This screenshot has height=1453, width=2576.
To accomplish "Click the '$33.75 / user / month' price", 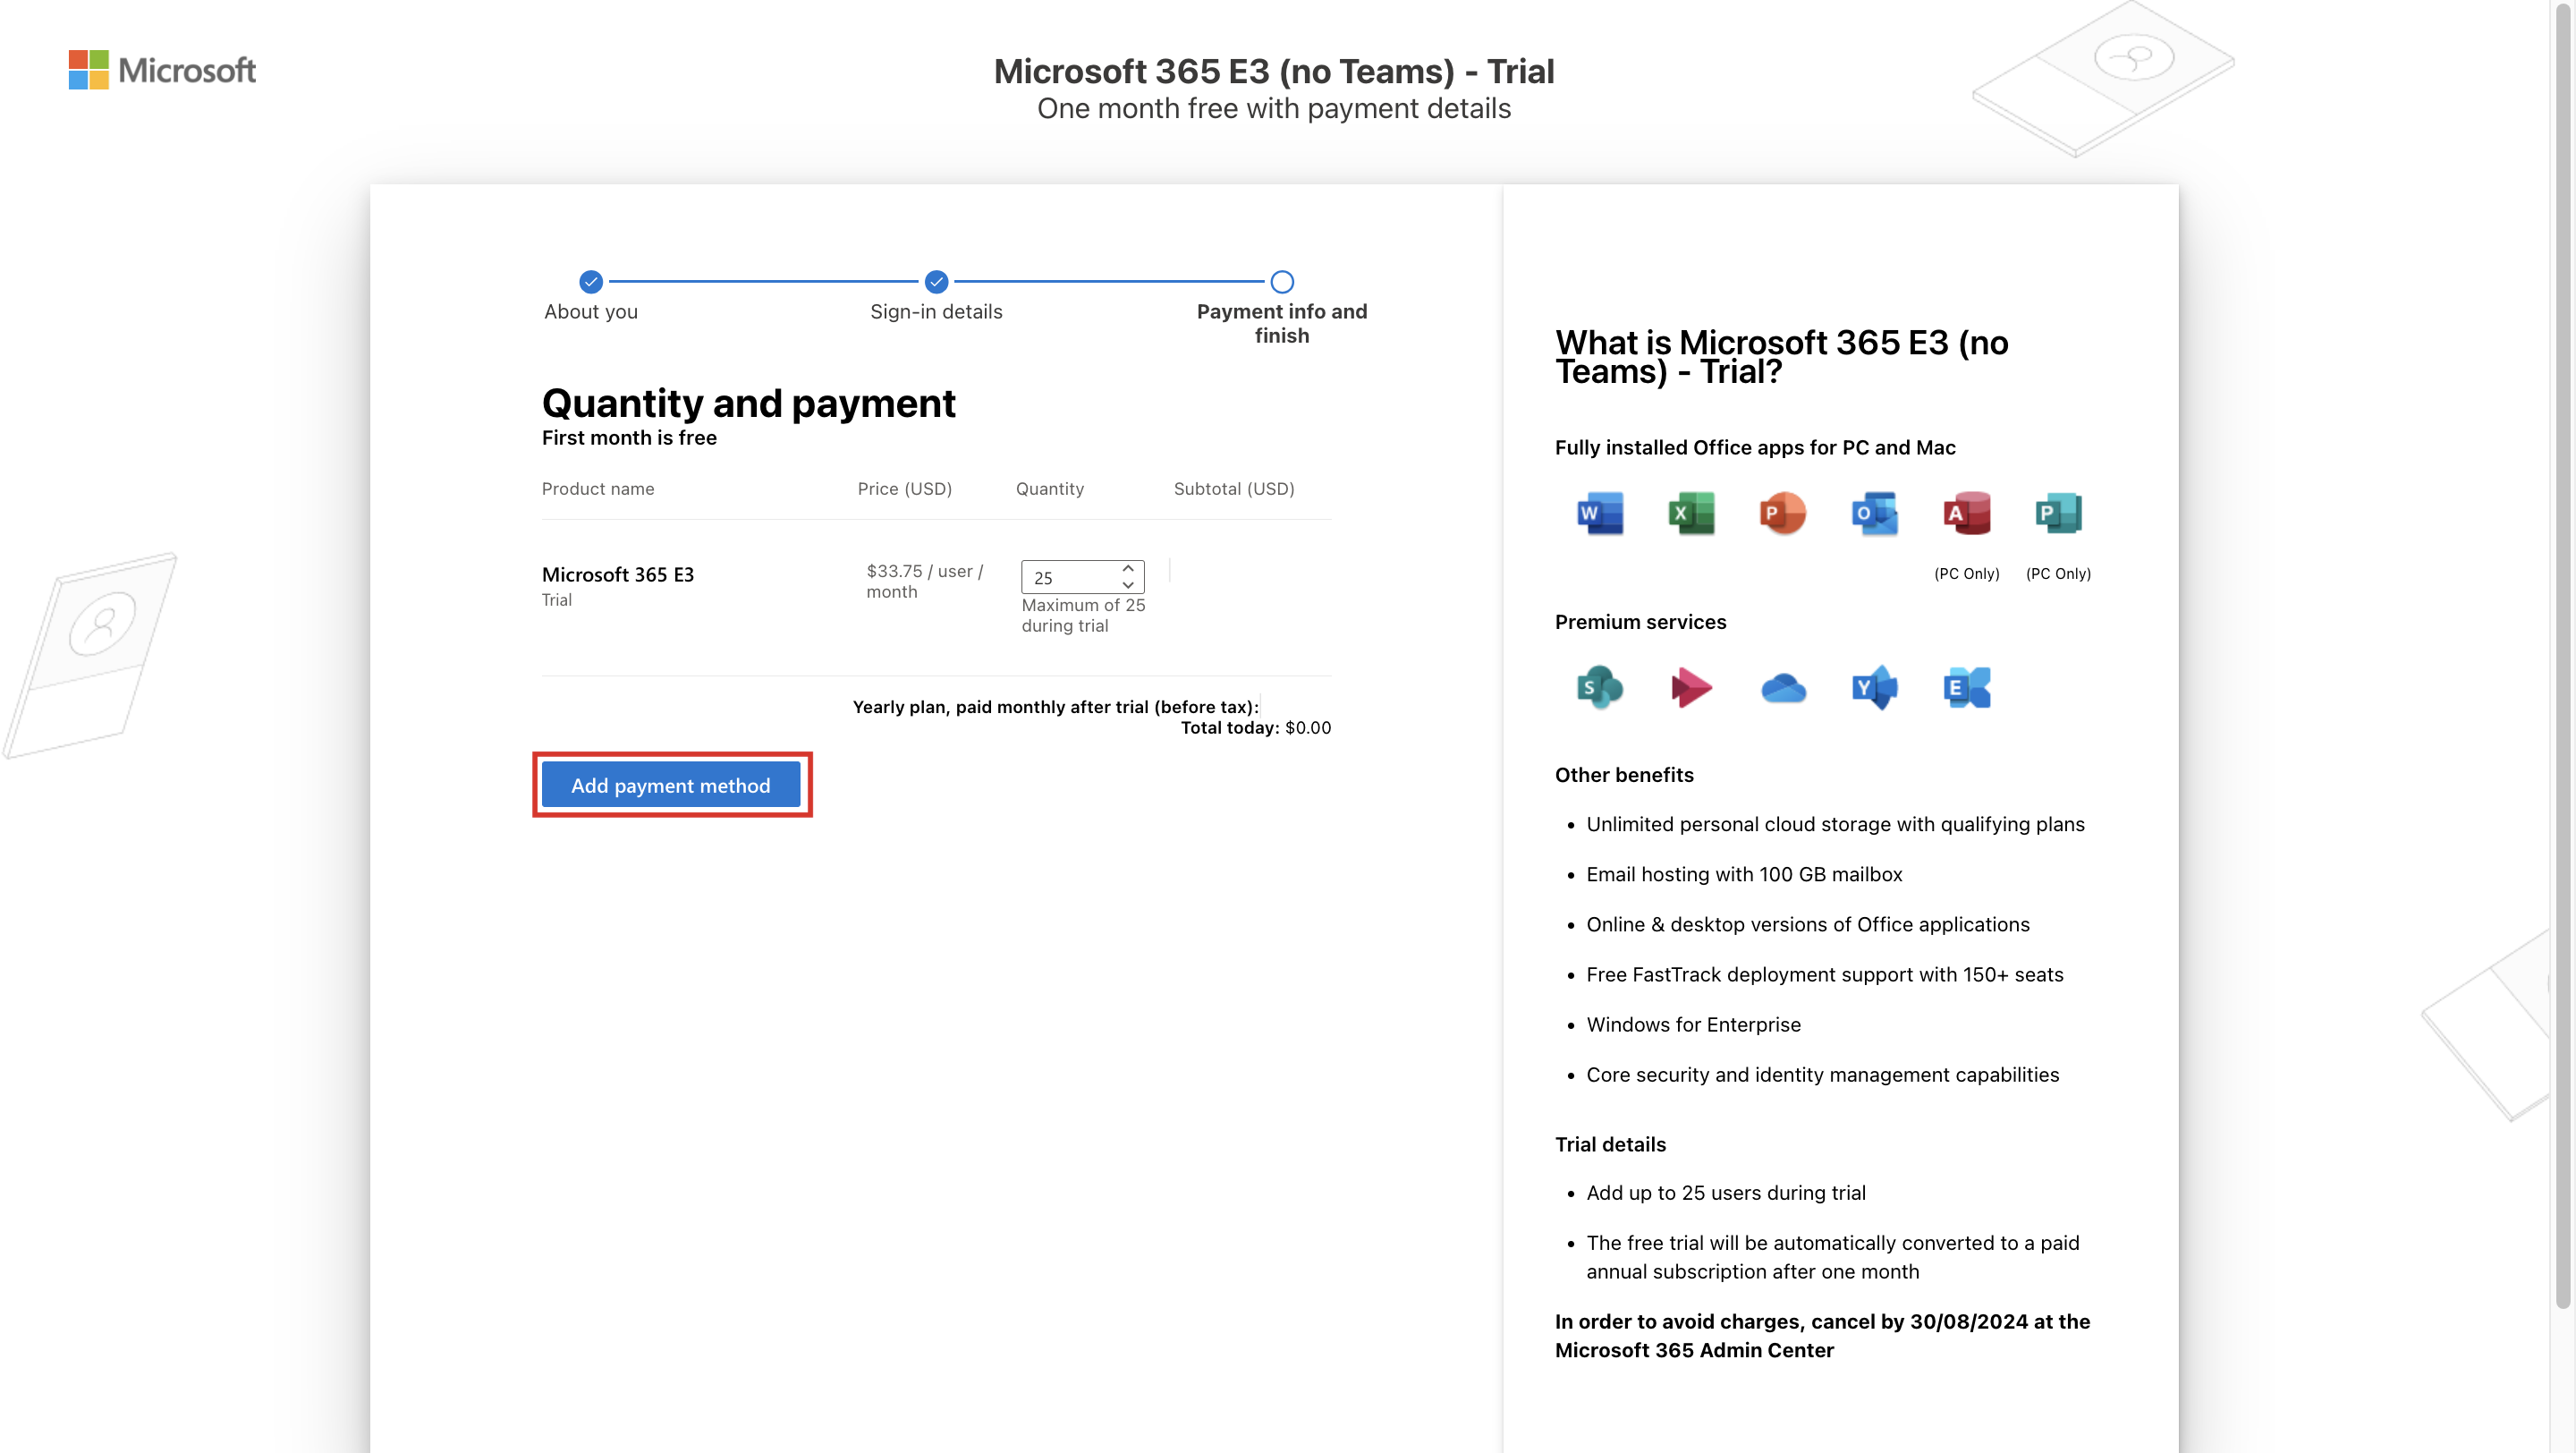I will tap(925, 581).
